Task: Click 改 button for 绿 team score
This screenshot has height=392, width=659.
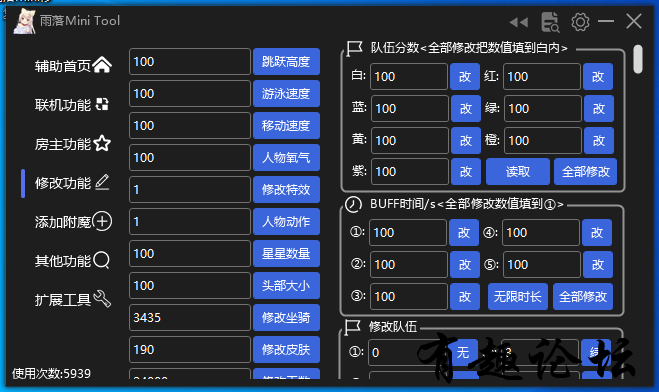Action: pyautogui.click(x=598, y=108)
